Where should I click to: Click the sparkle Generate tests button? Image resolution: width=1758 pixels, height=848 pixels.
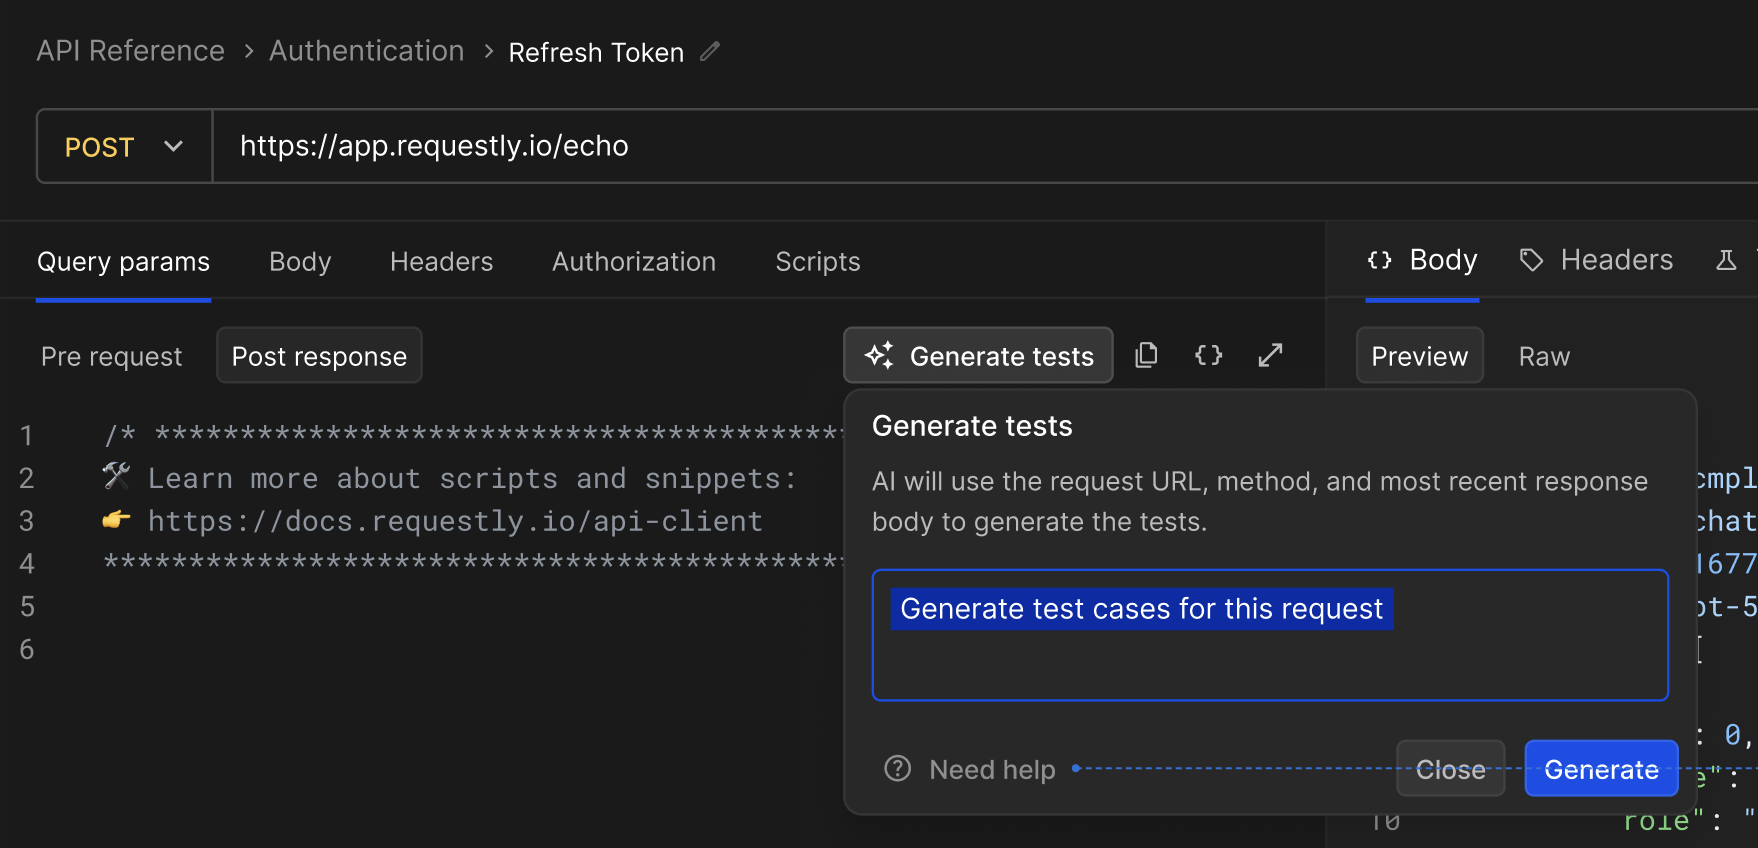[978, 356]
